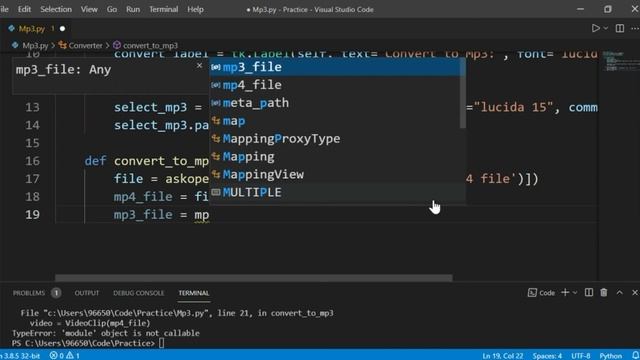Open the Run menu

pos(133,9)
